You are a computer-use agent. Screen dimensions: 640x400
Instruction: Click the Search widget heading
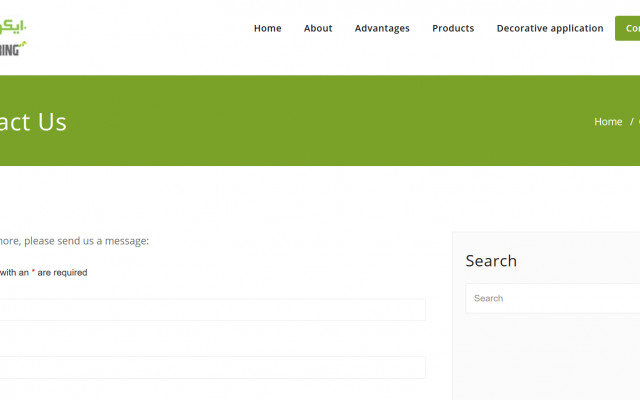(491, 261)
